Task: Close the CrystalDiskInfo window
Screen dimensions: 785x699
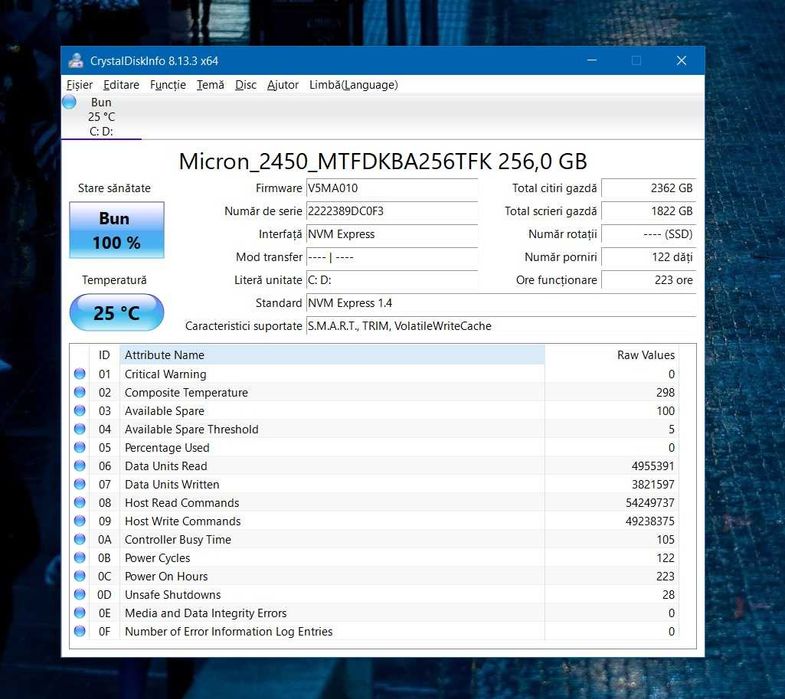Action: [x=681, y=61]
